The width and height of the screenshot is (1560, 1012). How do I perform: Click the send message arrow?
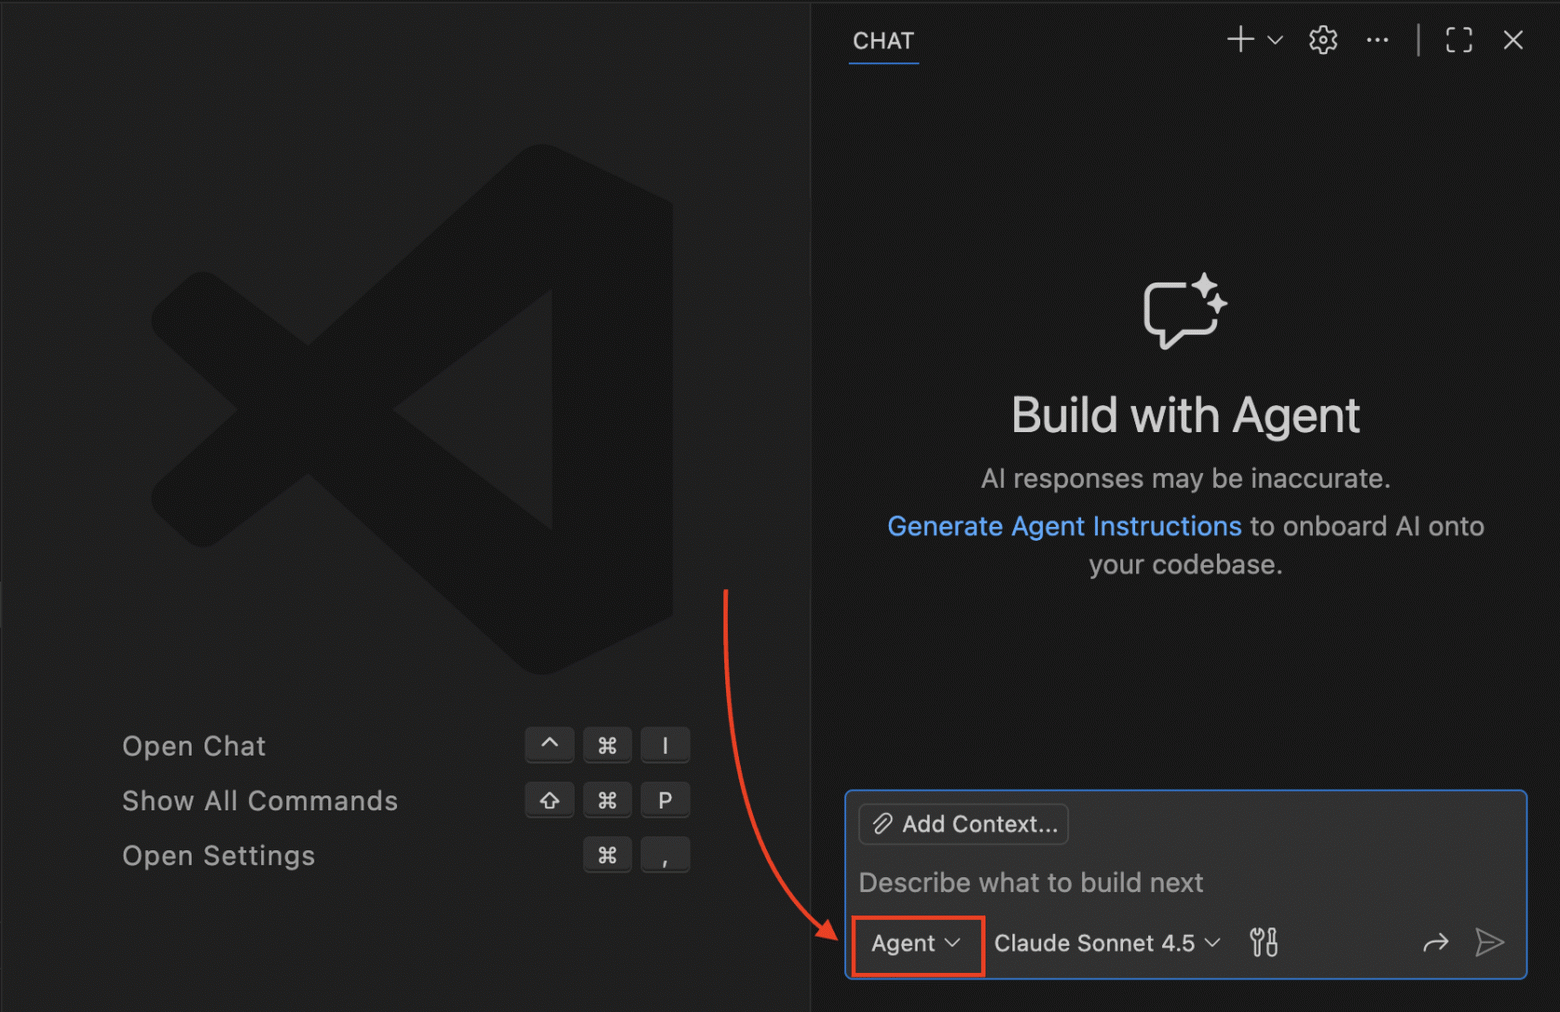click(1490, 942)
